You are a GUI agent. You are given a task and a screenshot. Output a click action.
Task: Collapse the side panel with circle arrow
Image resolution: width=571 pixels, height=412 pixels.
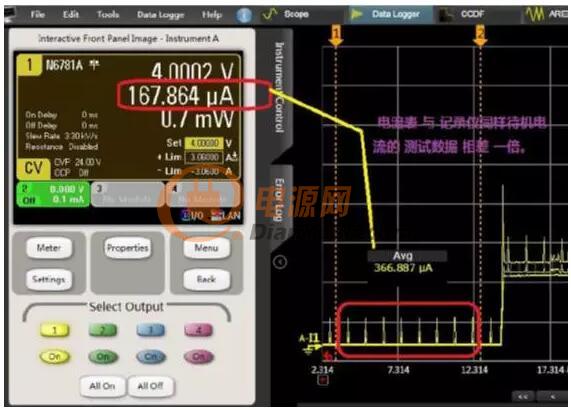pos(280,262)
